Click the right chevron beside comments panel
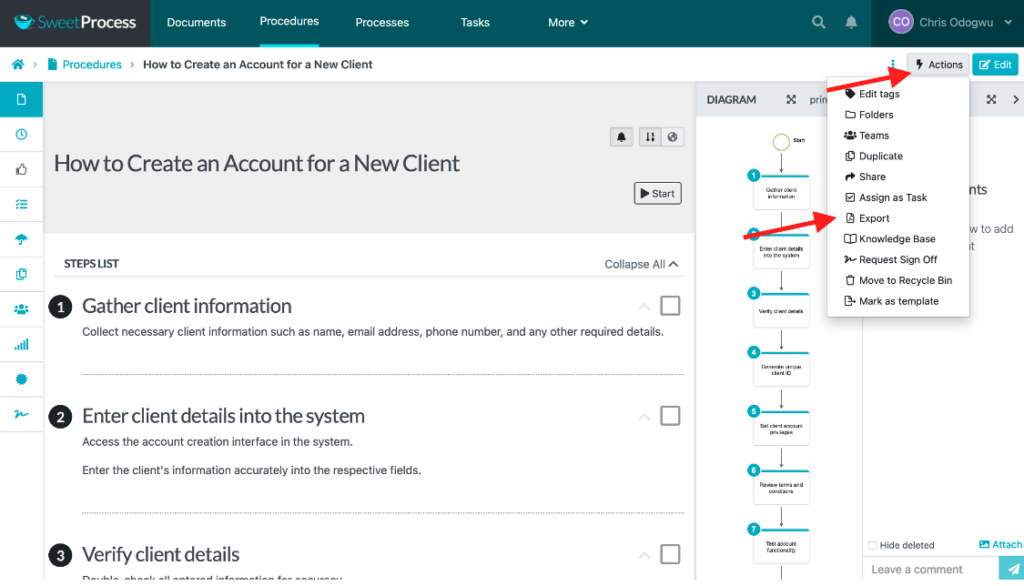 click(x=1016, y=99)
